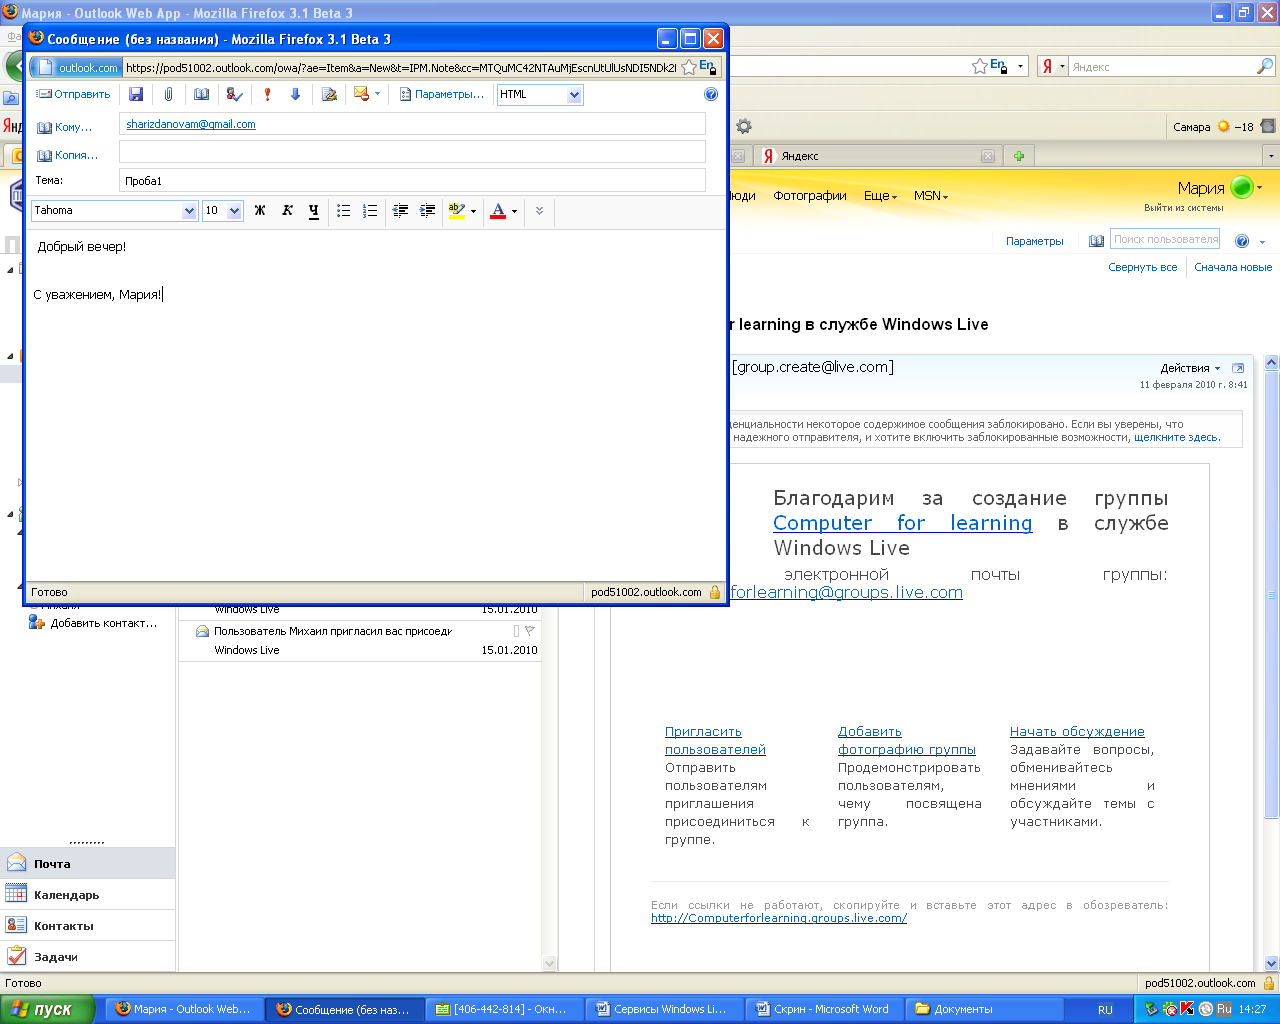Switch to the Календарь navigation section

click(x=87, y=895)
